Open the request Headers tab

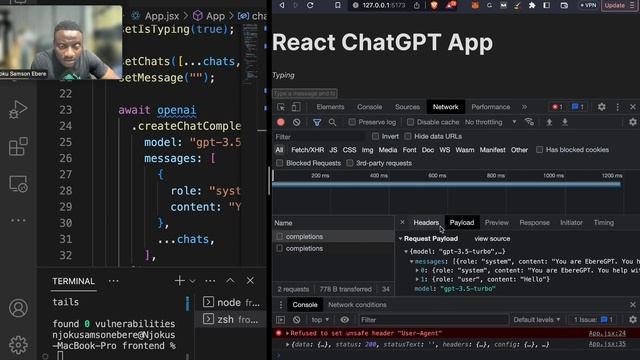click(426, 222)
